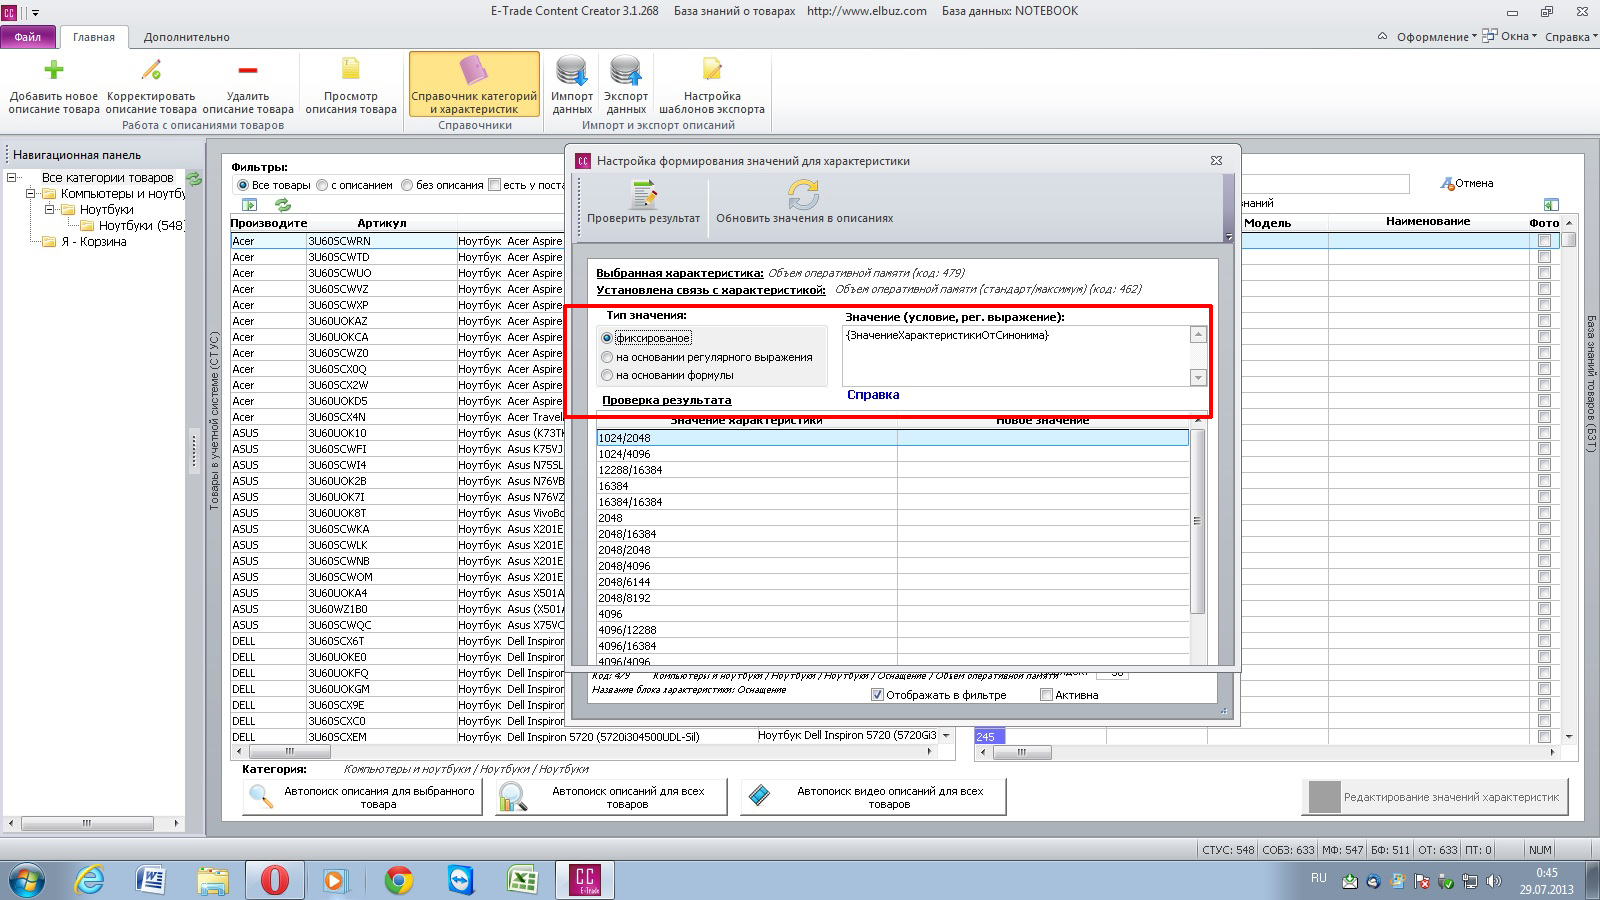
Task: Open TeamViewer from the taskbar
Action: click(460, 880)
